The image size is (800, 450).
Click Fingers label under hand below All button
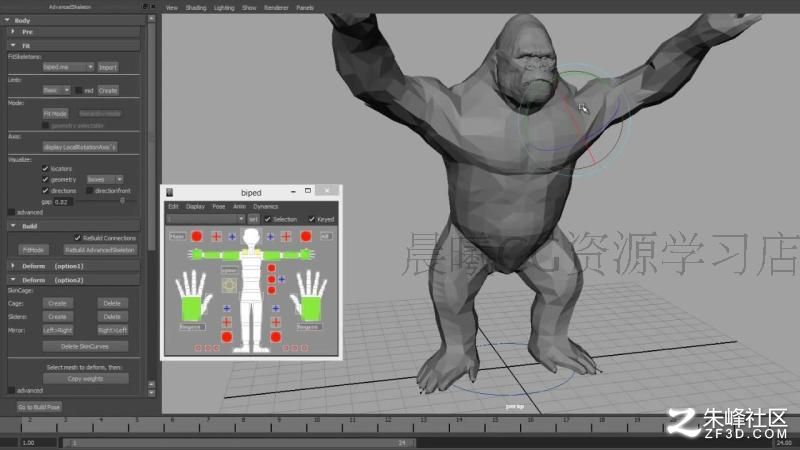(x=308, y=327)
